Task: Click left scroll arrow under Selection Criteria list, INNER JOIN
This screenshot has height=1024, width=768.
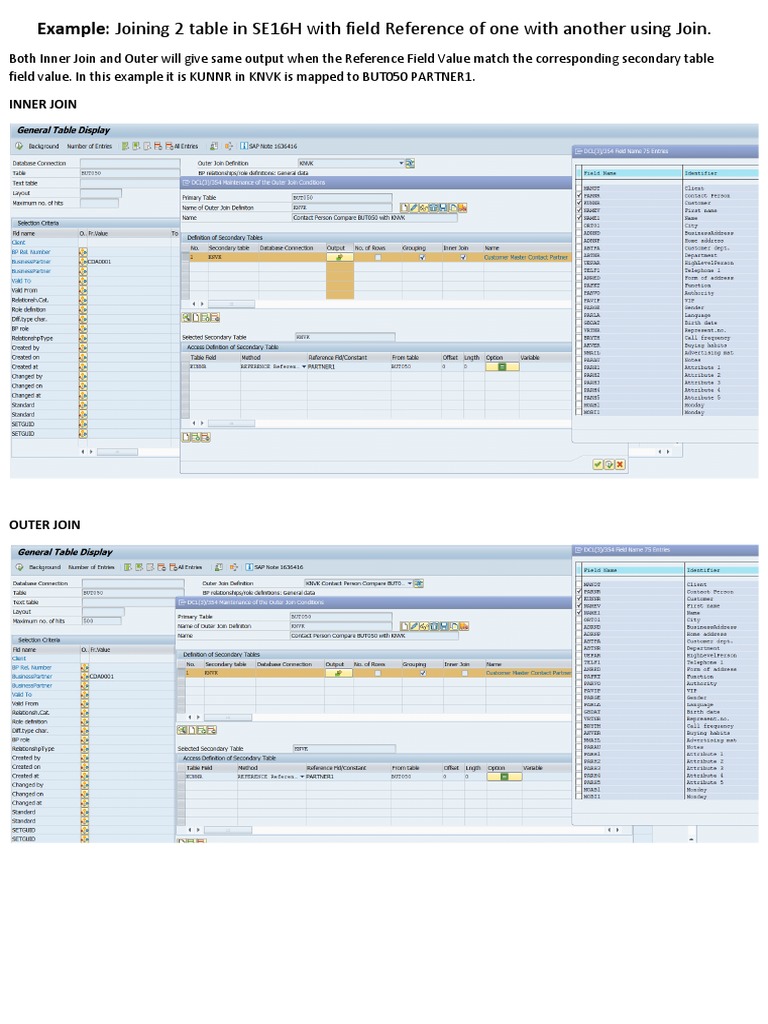Action: (x=83, y=452)
